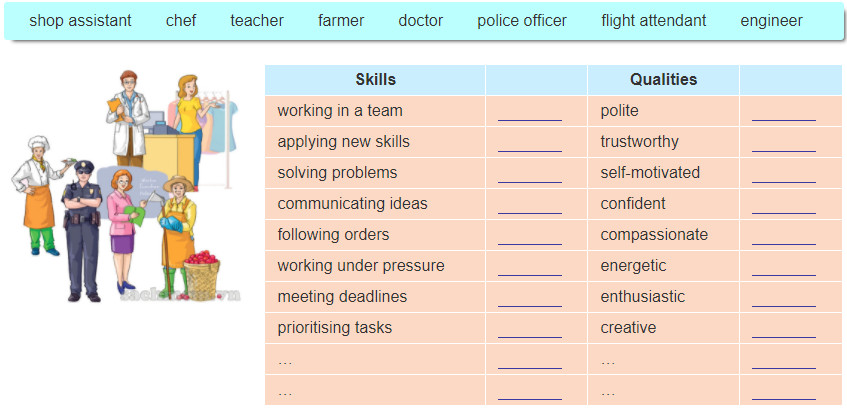Pick the "engineer" word option
The width and height of the screenshot is (847, 413).
(x=771, y=21)
